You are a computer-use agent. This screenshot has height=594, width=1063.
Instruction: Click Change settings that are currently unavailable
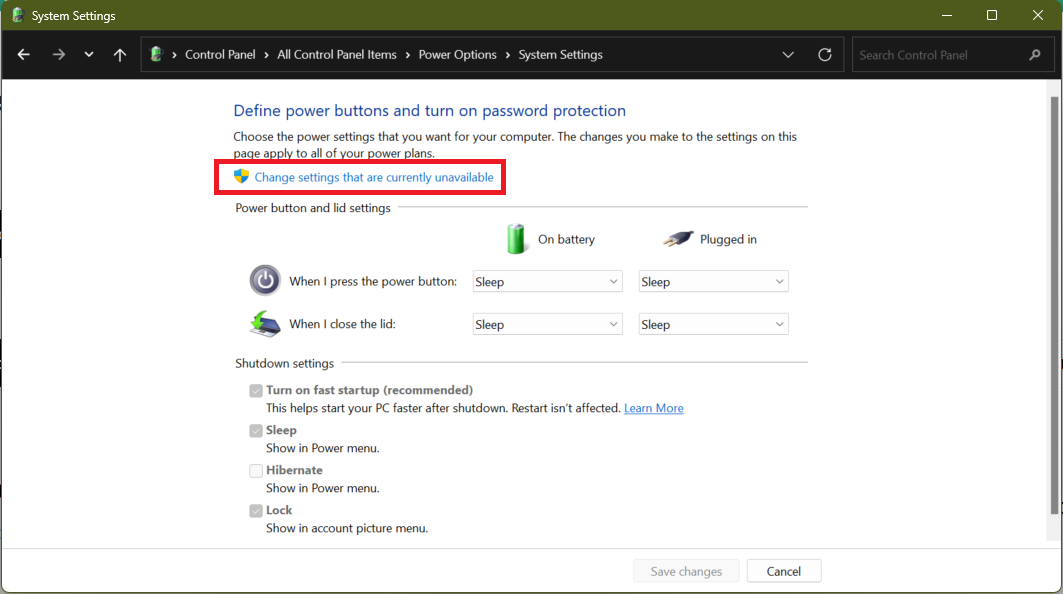(x=374, y=177)
